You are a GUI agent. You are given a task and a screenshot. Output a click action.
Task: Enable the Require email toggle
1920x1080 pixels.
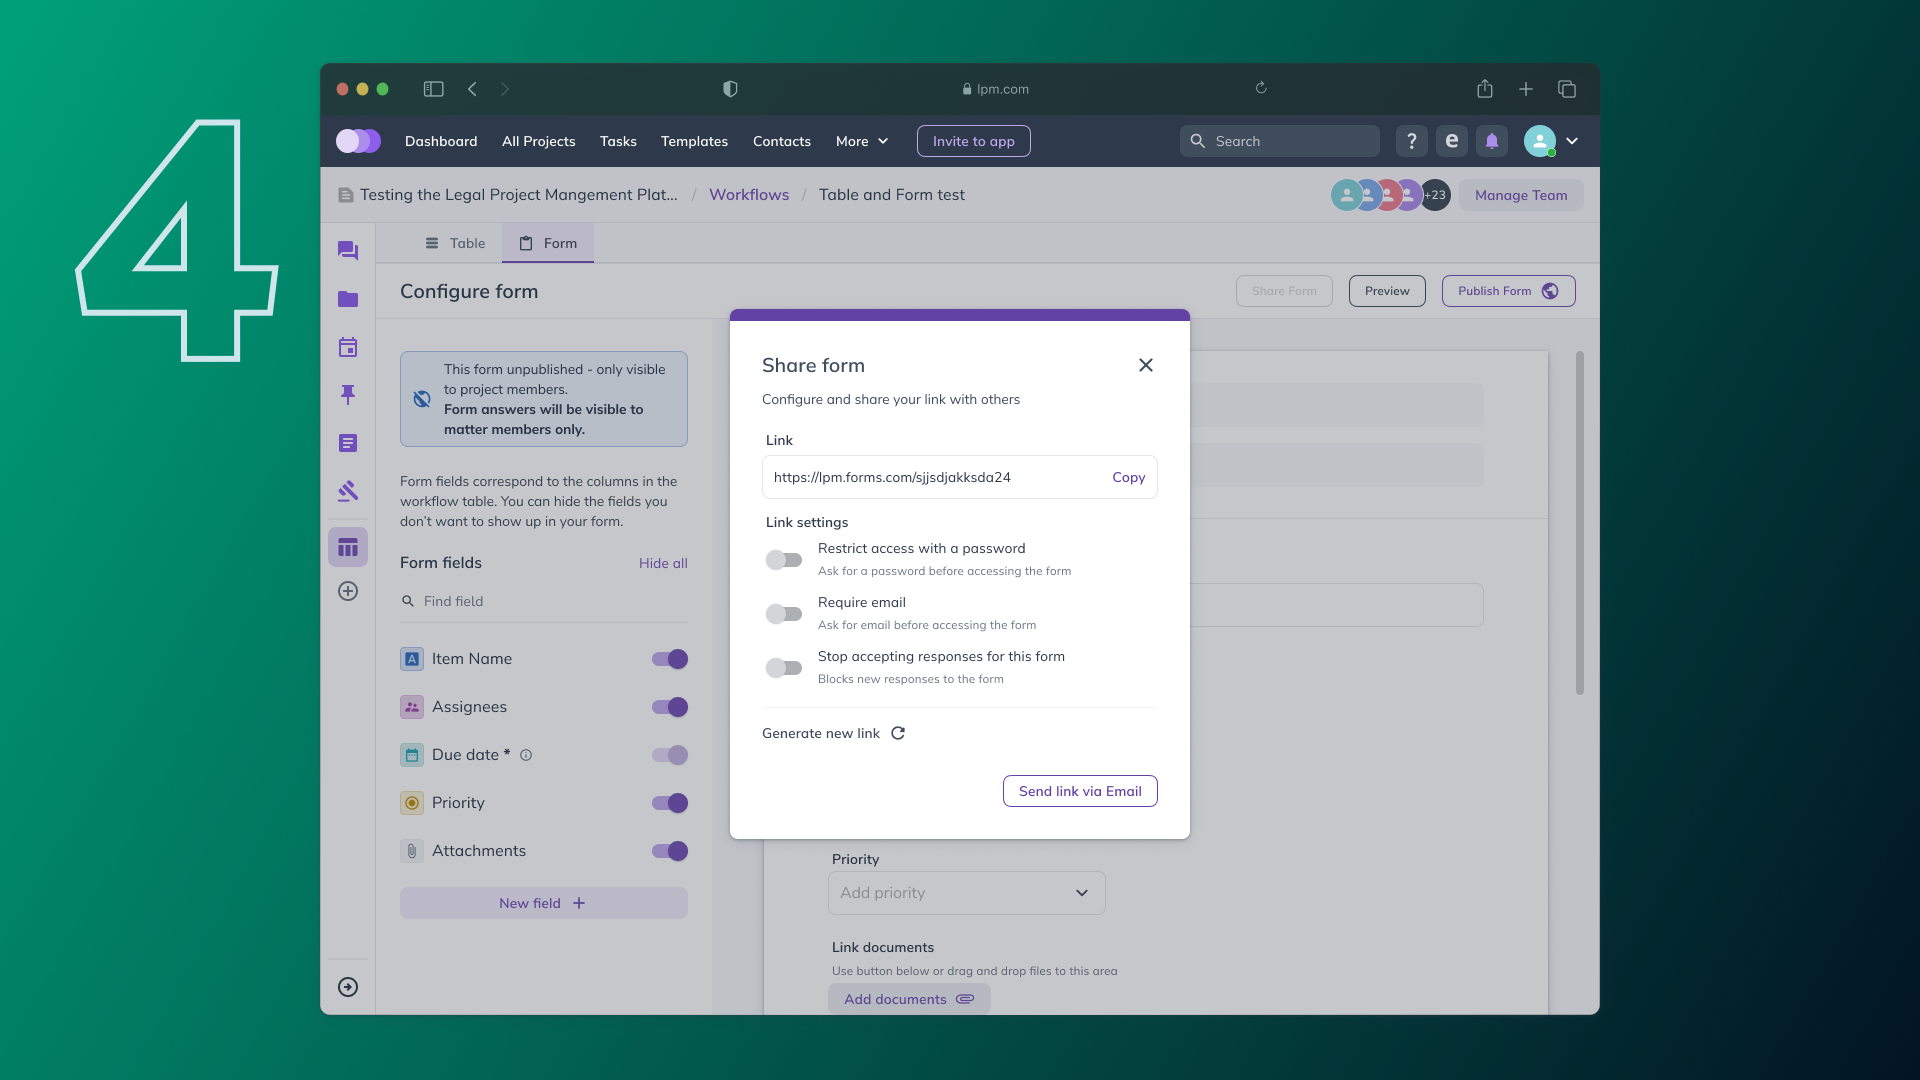784,614
